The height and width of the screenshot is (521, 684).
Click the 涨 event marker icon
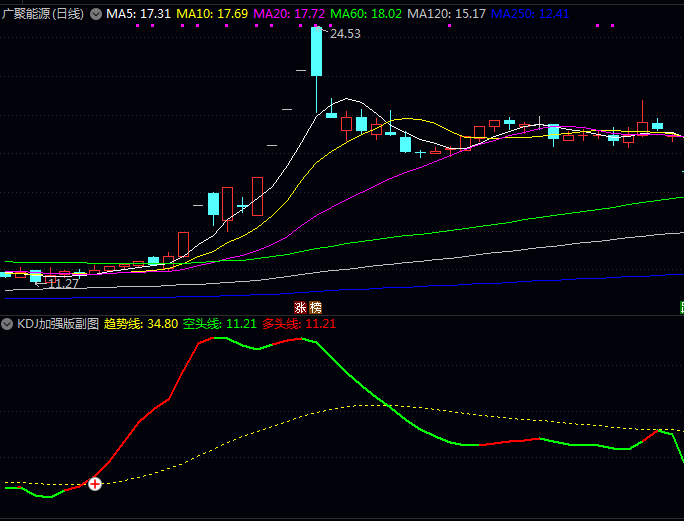[x=300, y=307]
